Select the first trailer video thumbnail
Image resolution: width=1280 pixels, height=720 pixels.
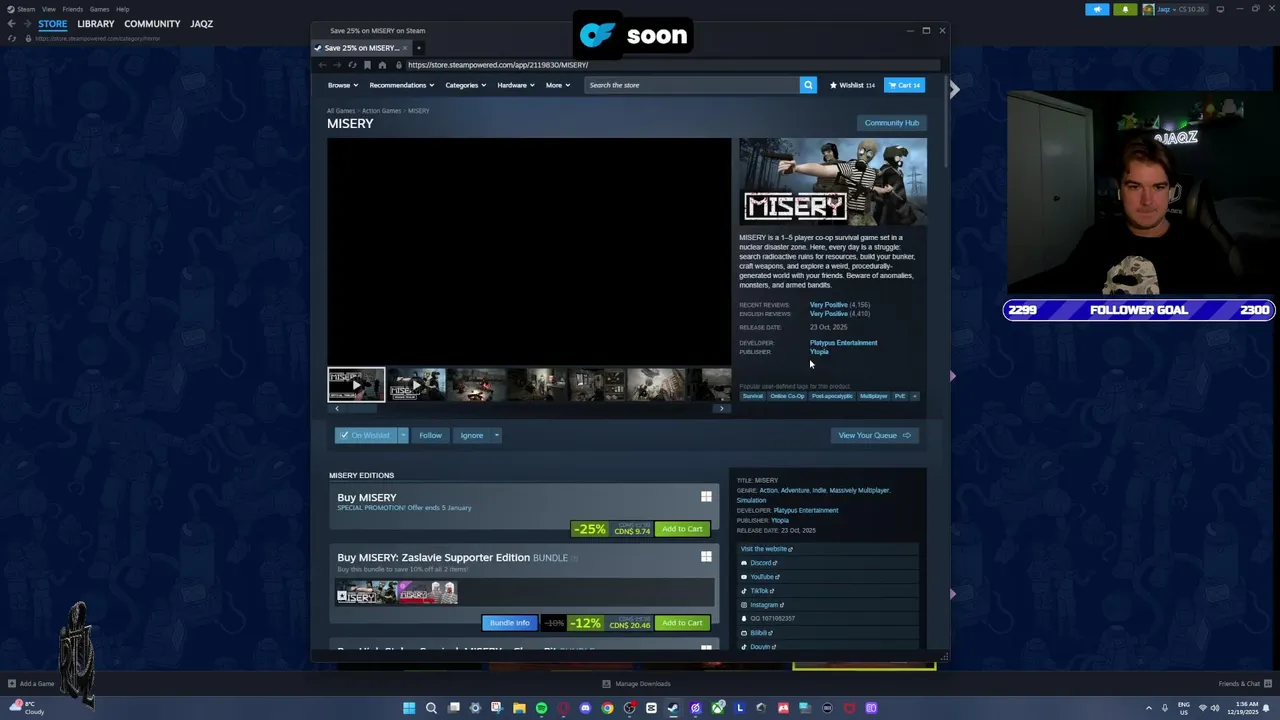[x=356, y=385]
